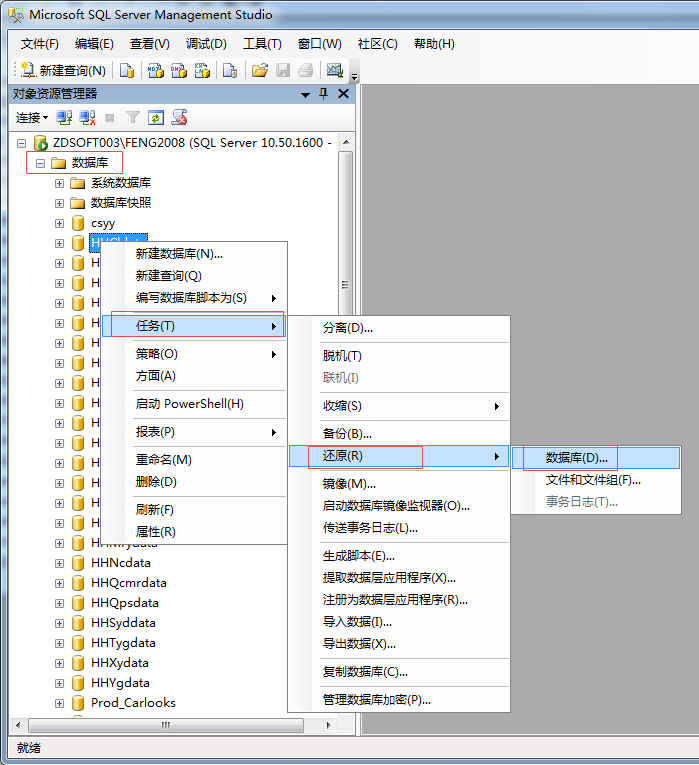
Task: Expand the HHNcdata database node
Action: coord(59,564)
